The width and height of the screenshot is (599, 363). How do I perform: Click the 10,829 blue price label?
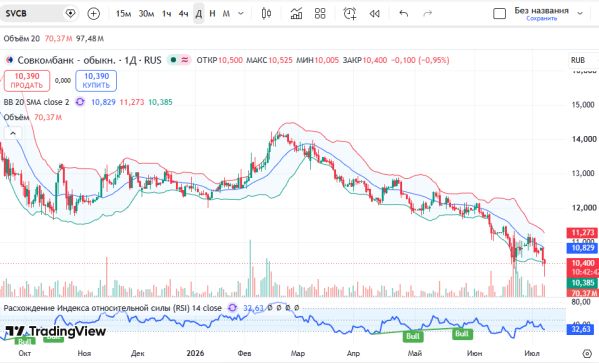point(583,248)
